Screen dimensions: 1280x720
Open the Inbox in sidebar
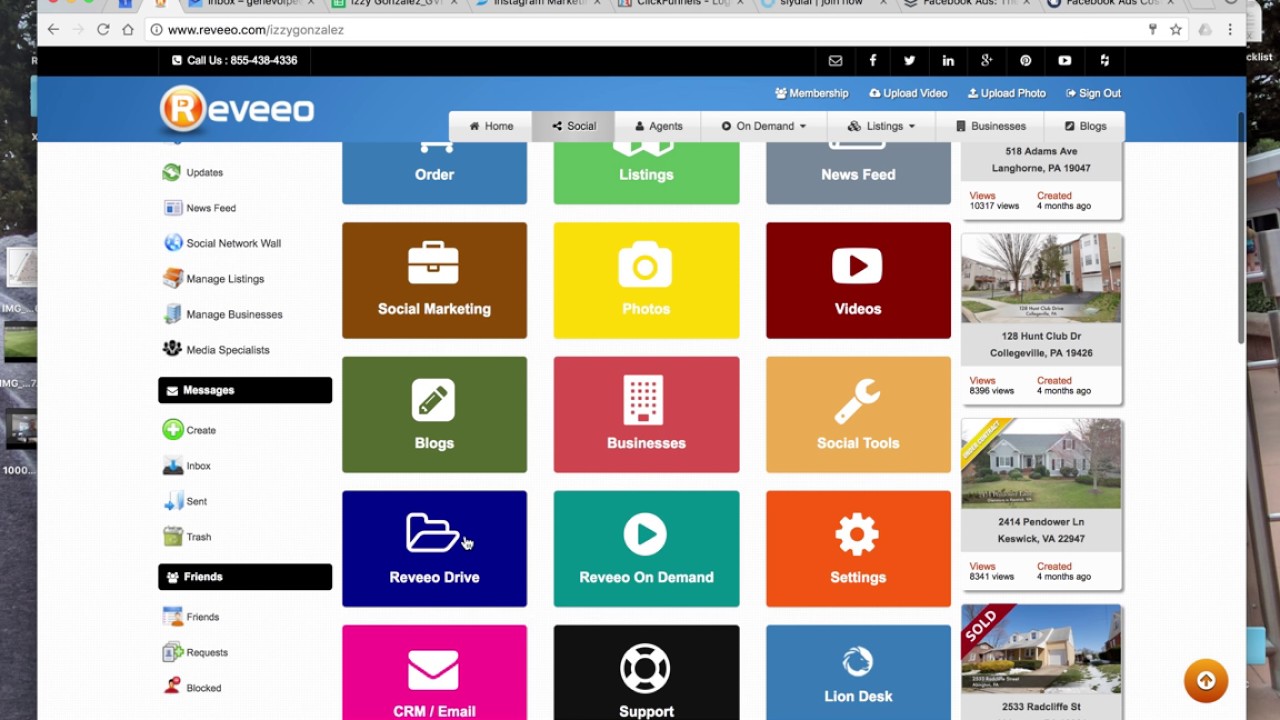pyautogui.click(x=187, y=466)
